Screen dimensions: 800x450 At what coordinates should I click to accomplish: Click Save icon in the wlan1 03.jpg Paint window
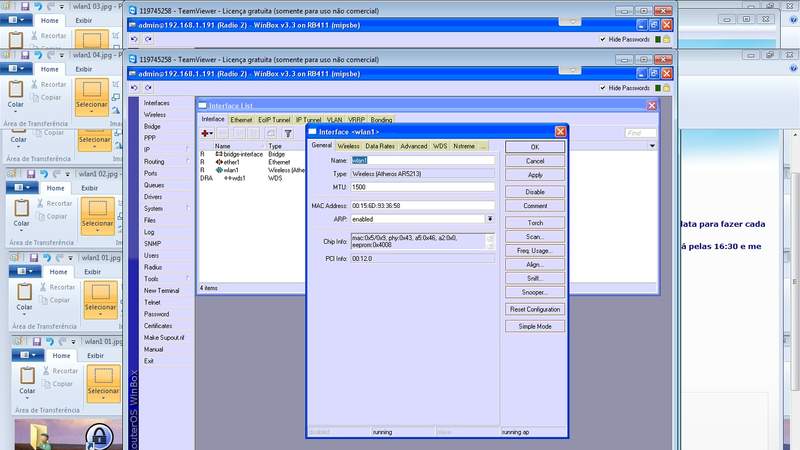point(26,7)
